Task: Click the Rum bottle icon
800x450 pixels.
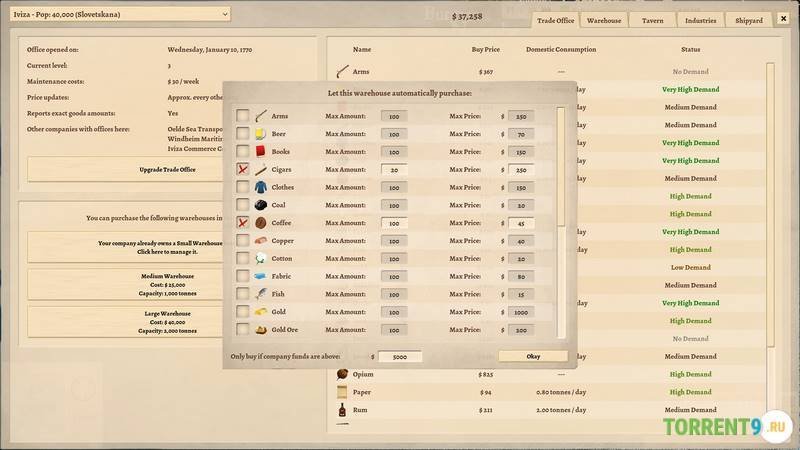Action: click(x=343, y=410)
